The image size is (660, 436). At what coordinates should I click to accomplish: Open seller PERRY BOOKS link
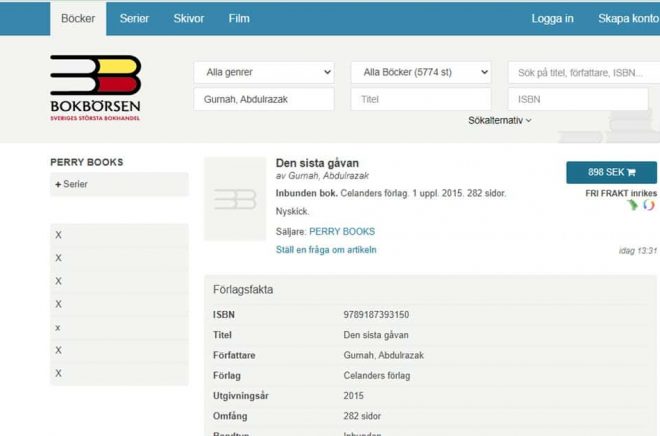[x=342, y=231]
